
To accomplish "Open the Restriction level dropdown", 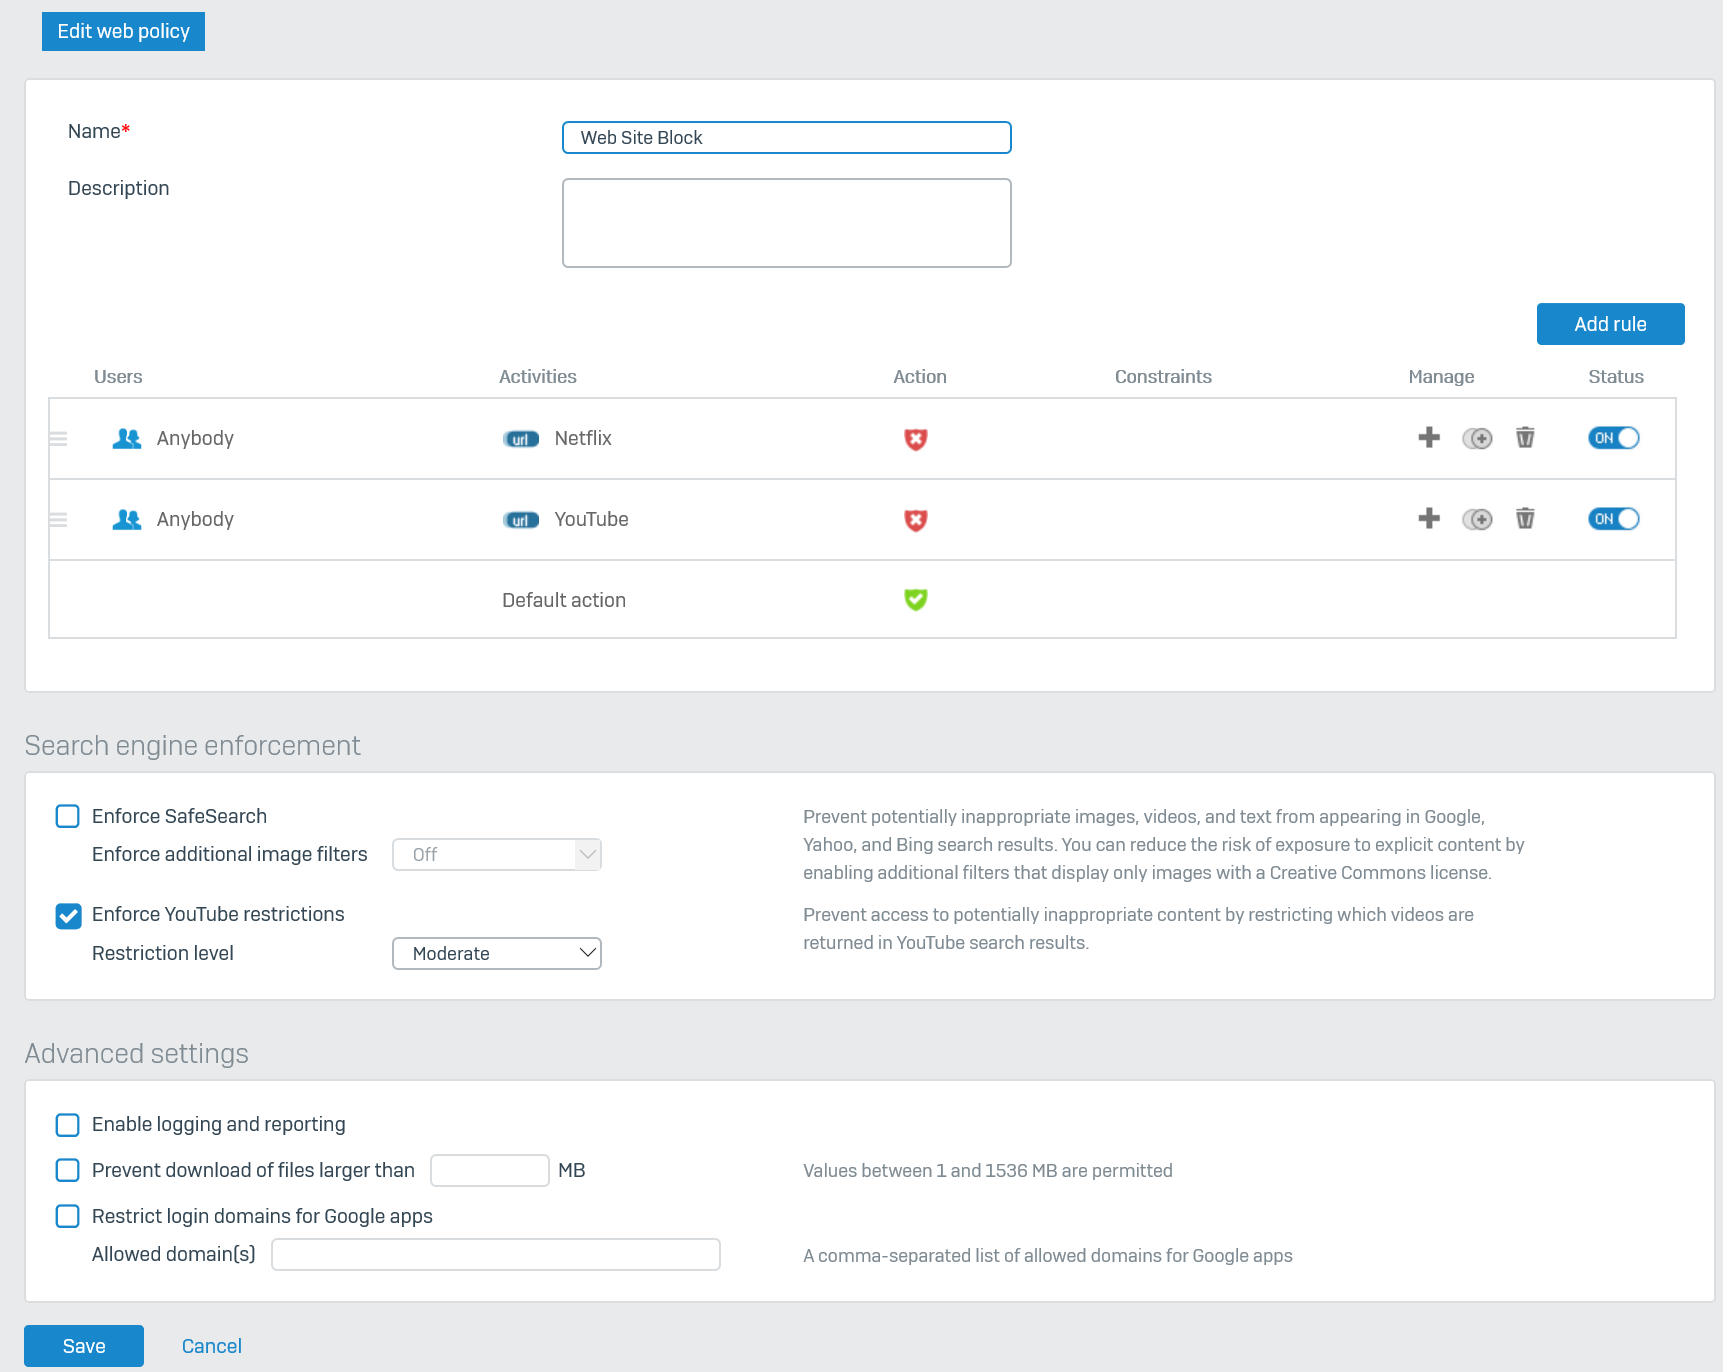I will pos(497,954).
